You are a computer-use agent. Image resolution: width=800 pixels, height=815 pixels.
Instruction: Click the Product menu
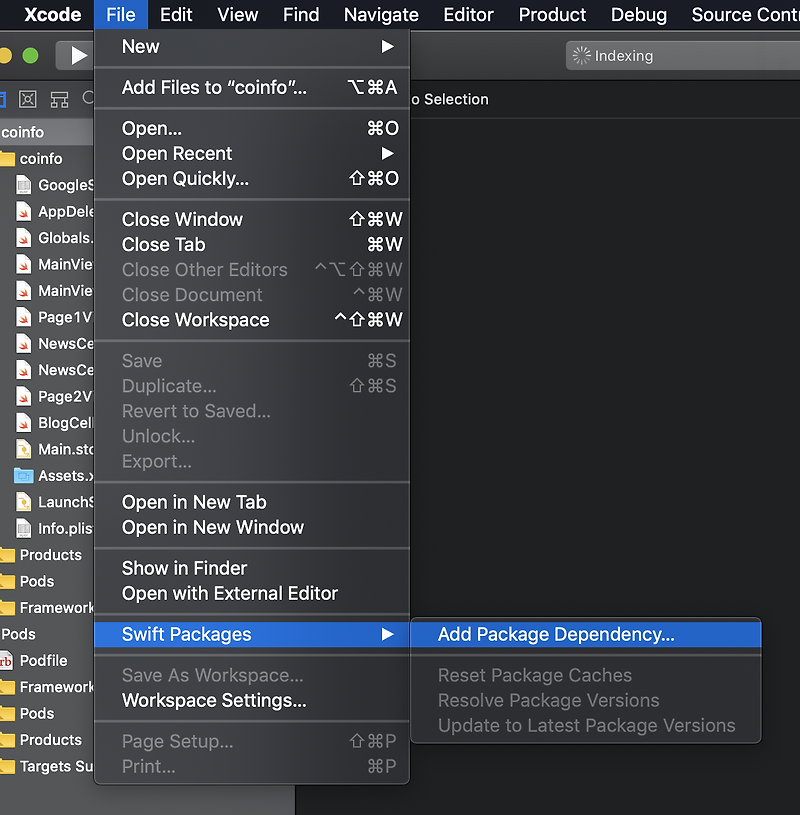[x=552, y=15]
